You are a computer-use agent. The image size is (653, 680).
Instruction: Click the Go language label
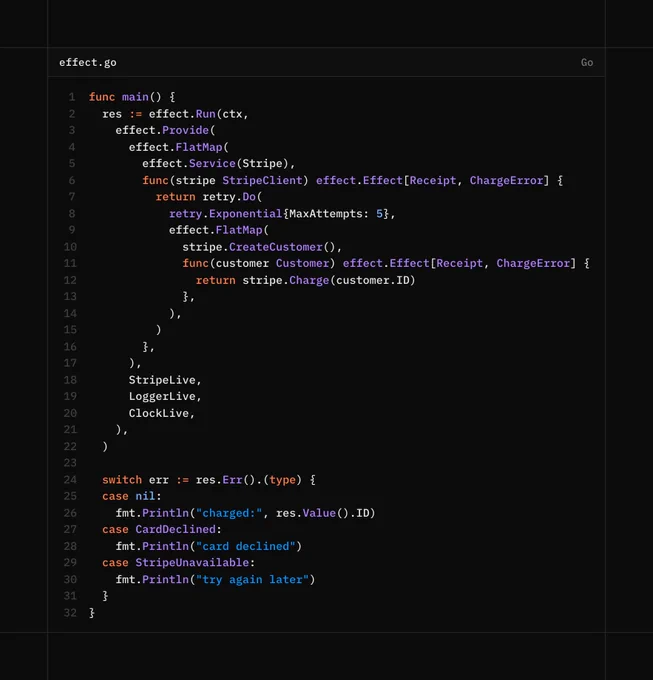[587, 62]
